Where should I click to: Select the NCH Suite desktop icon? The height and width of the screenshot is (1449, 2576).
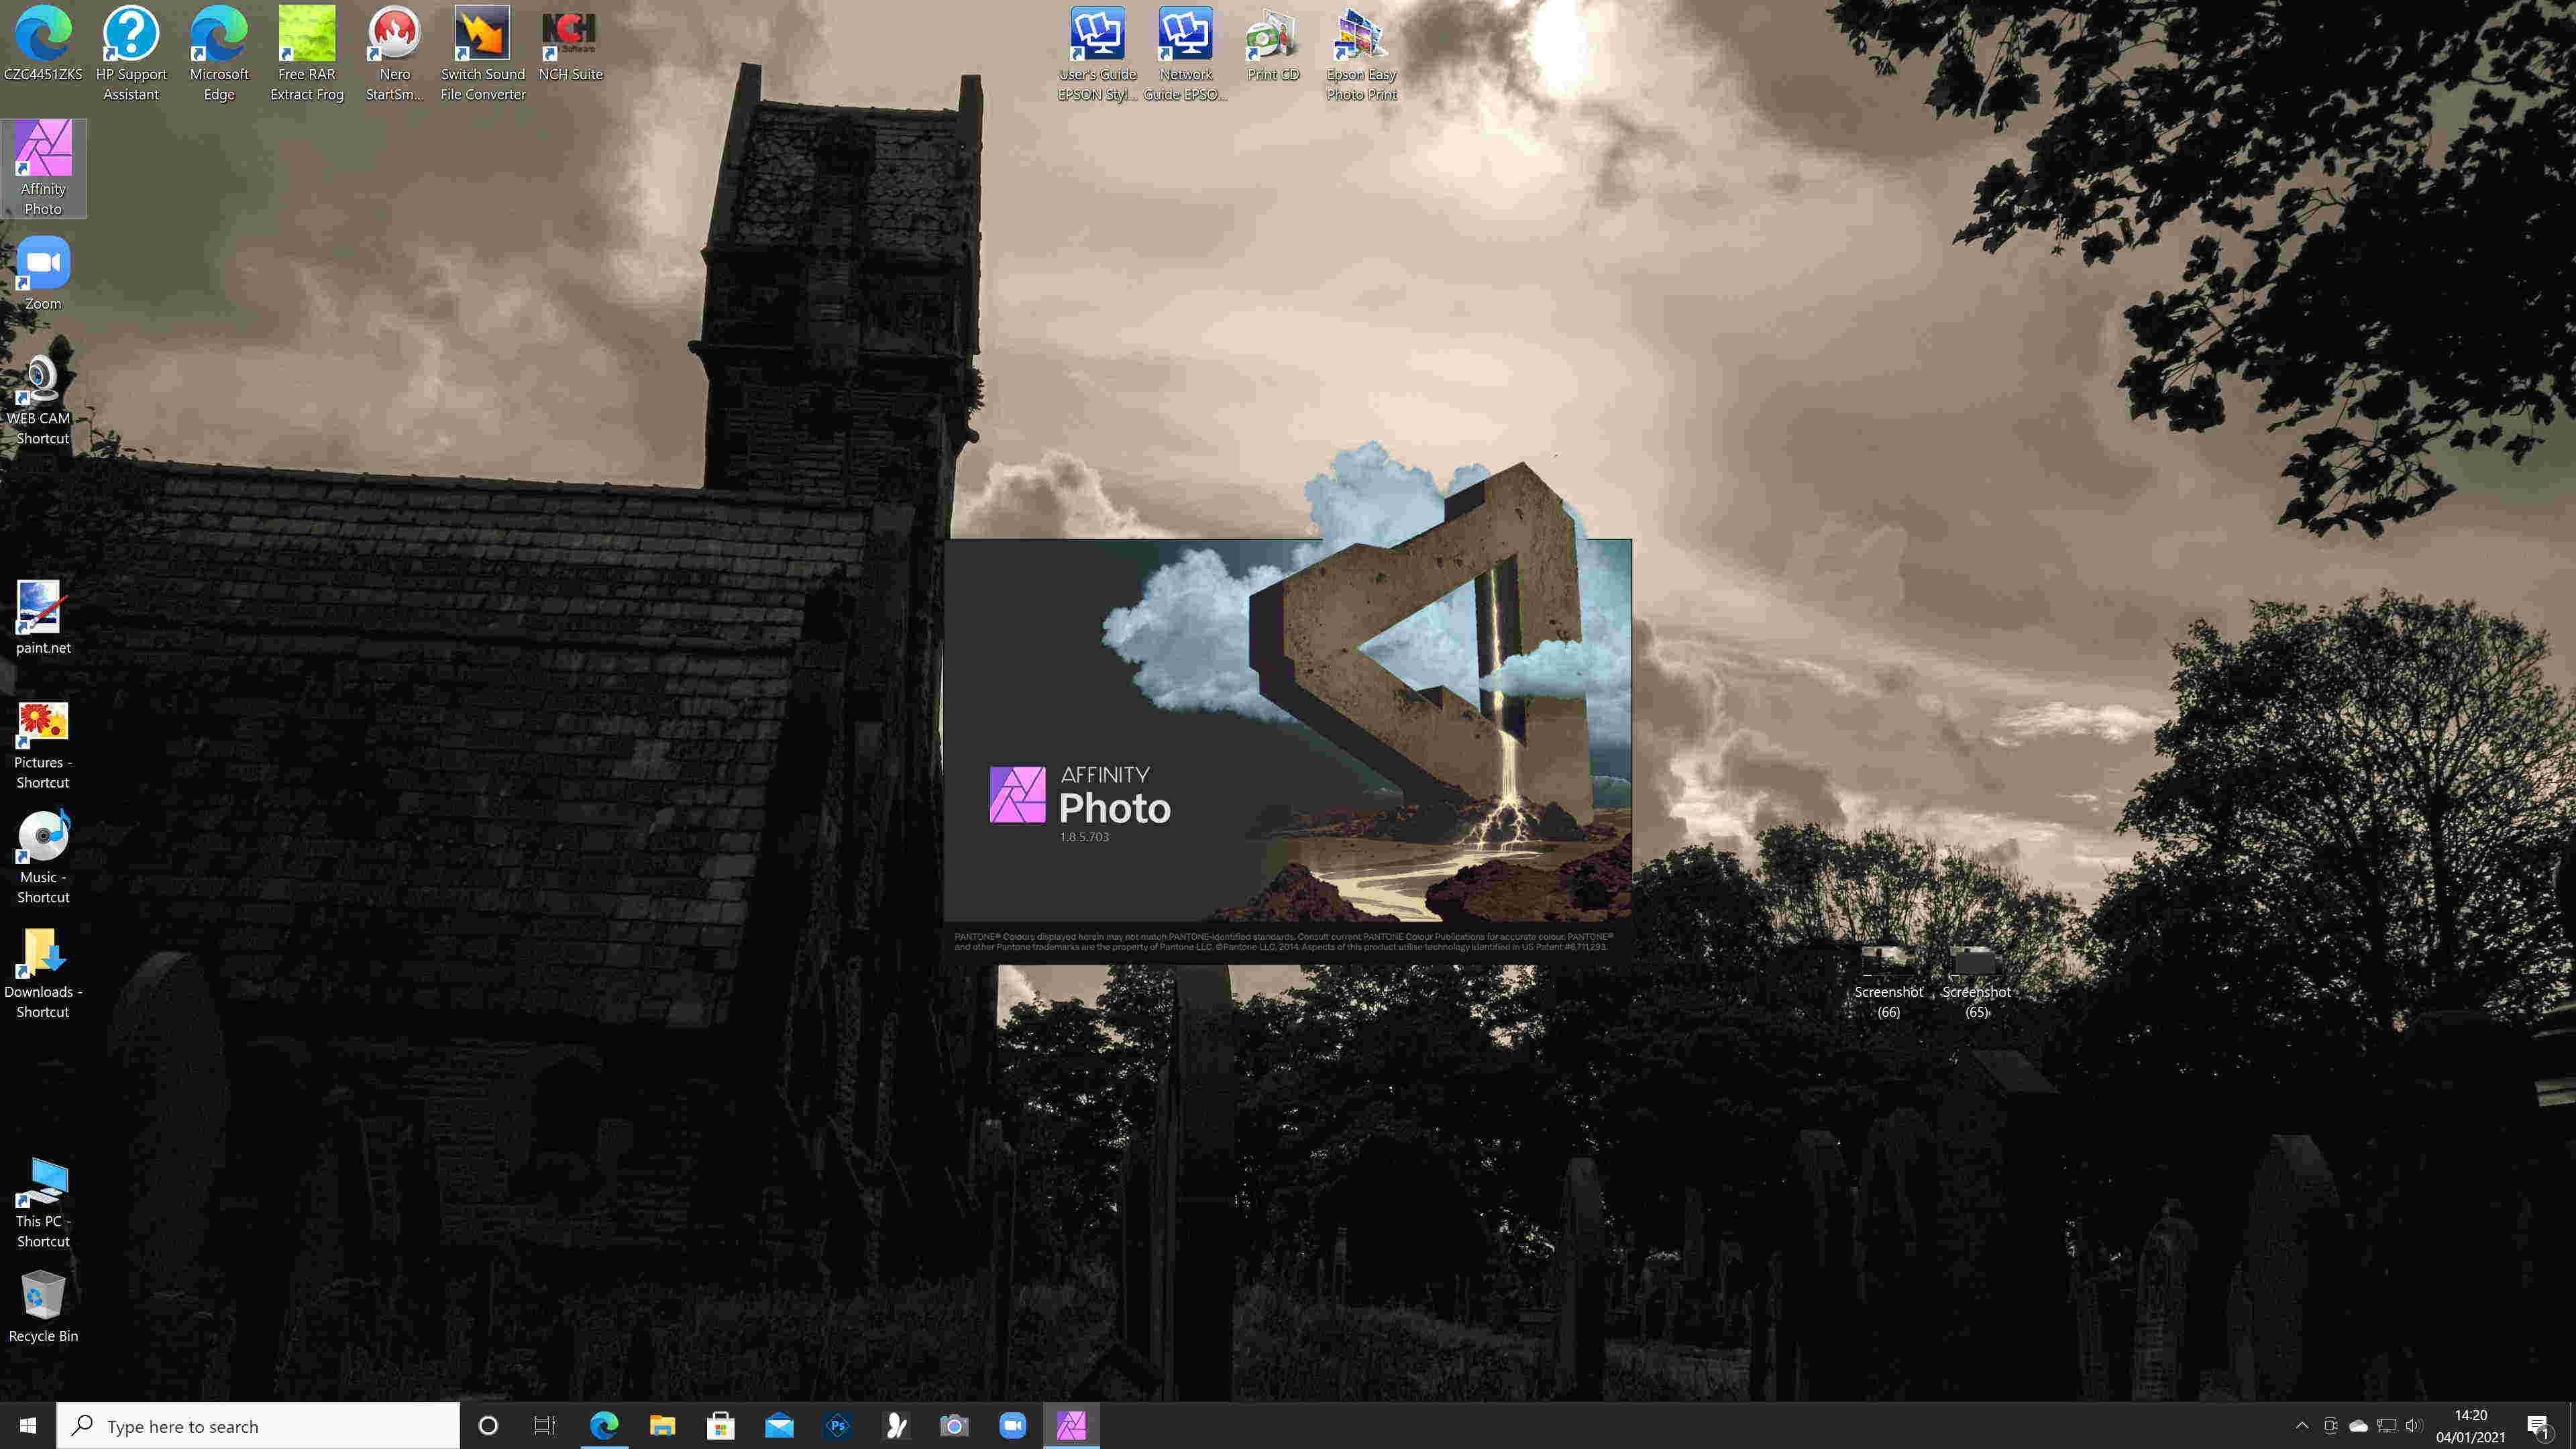click(x=570, y=45)
